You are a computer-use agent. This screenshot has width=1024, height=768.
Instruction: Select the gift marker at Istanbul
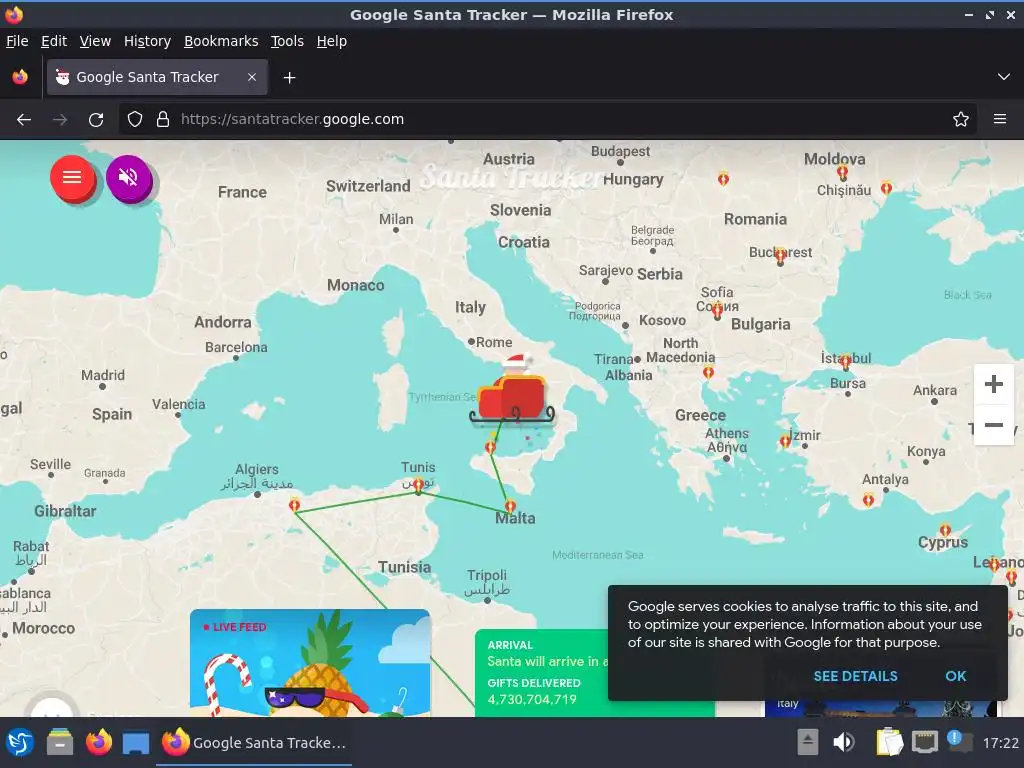[846, 360]
